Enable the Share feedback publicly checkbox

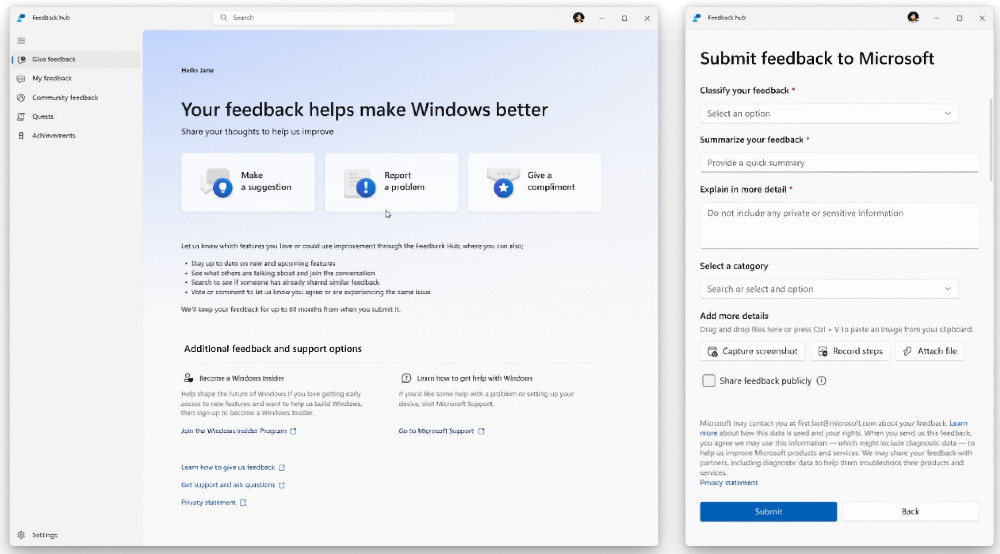(709, 381)
